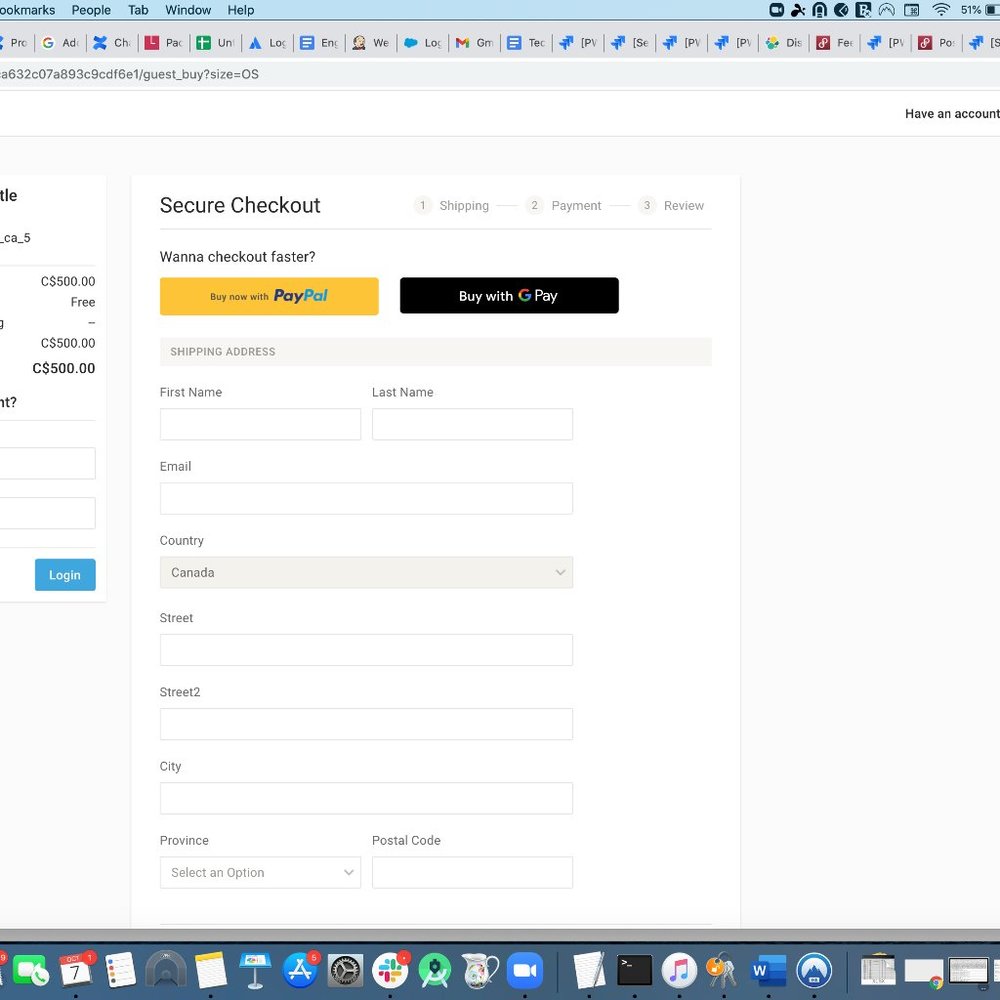Click the blue Login button
Viewport: 1000px width, 1000px height.
pyautogui.click(x=65, y=575)
